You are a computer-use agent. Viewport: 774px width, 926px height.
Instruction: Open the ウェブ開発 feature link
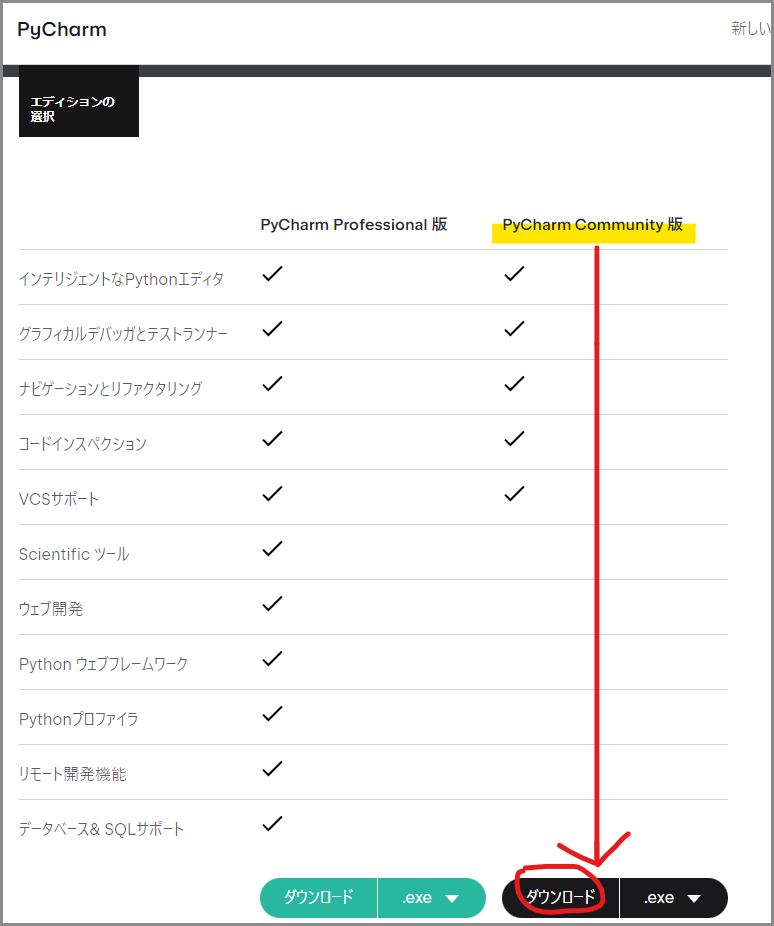[x=50, y=608]
